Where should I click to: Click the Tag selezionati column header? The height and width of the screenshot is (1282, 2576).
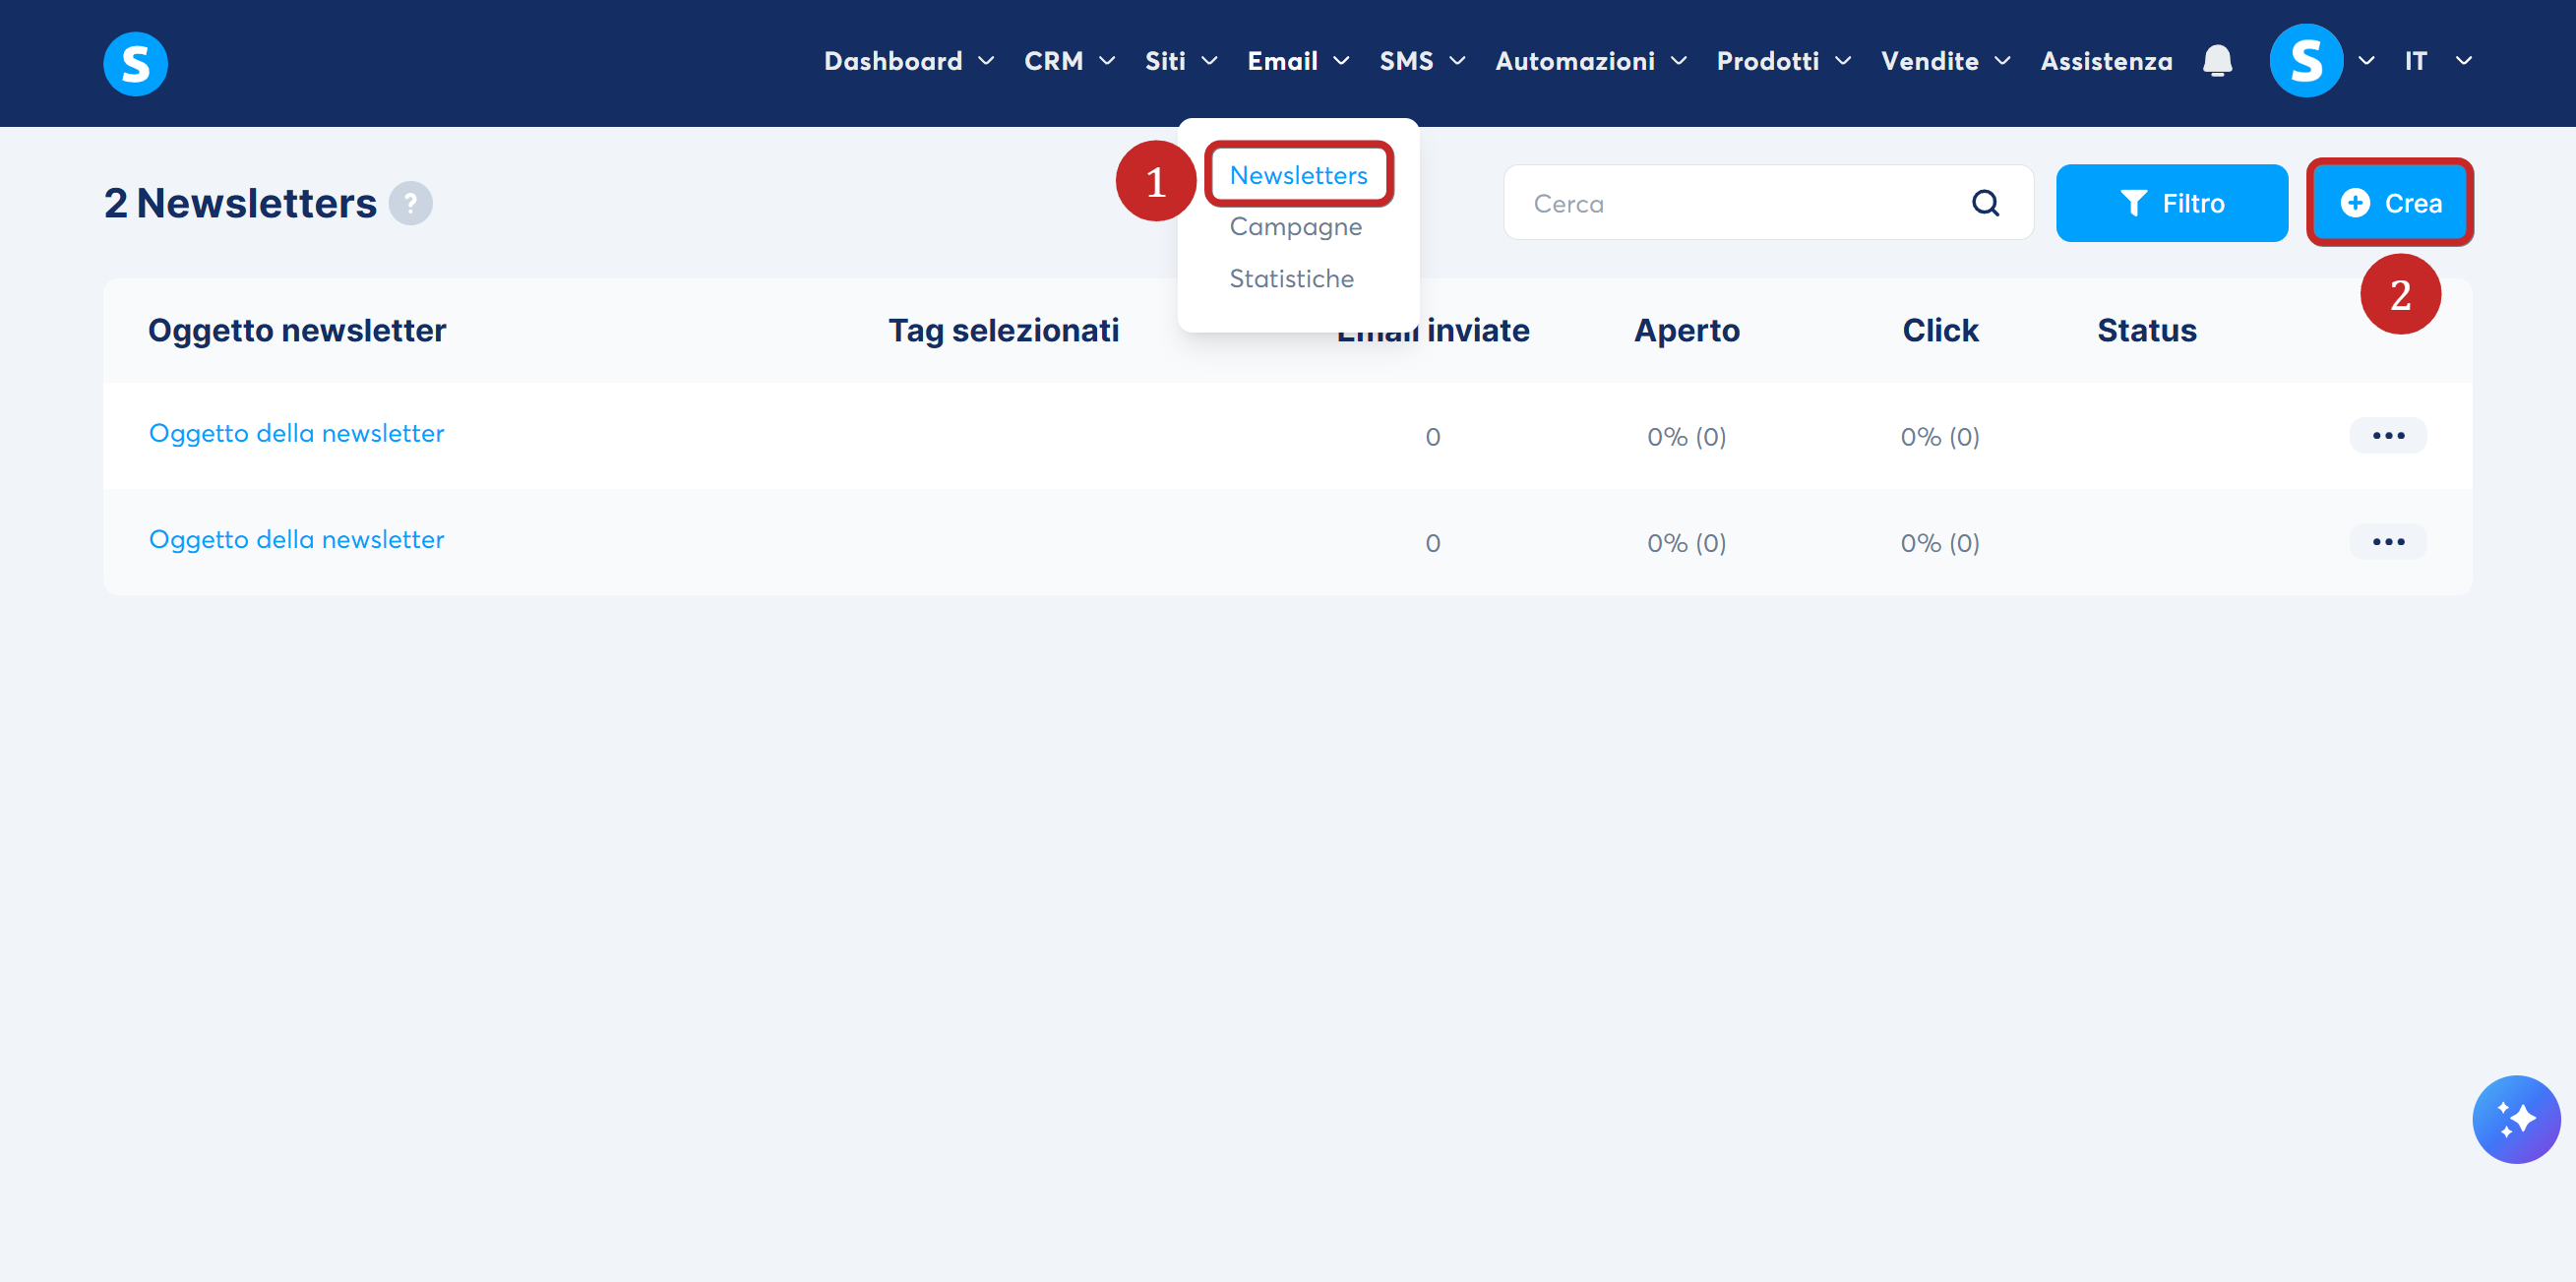(x=1002, y=331)
